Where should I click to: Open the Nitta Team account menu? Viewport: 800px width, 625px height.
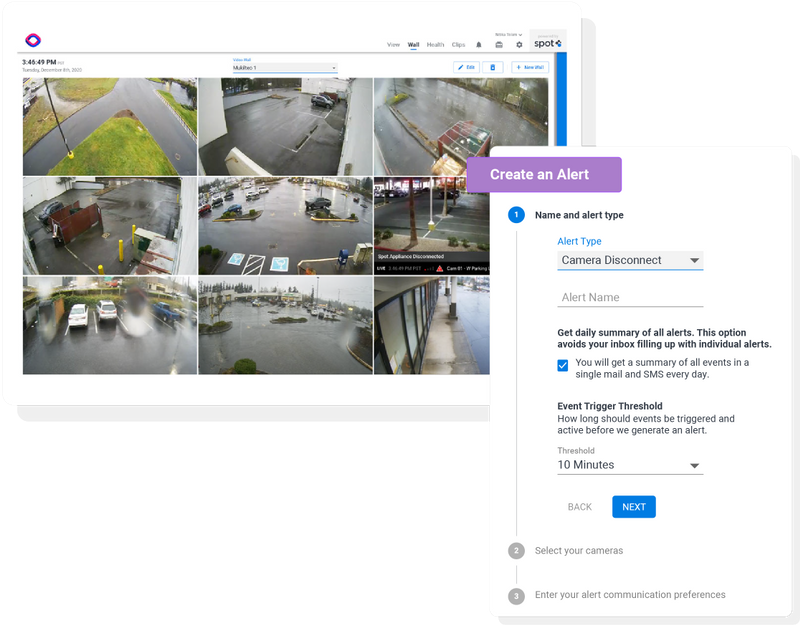(x=507, y=33)
